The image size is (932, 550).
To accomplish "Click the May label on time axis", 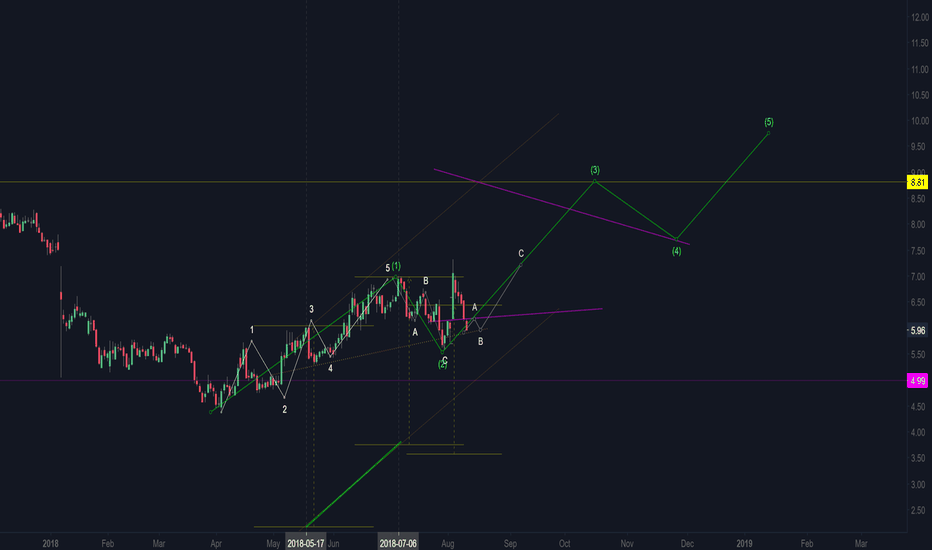I will click(273, 543).
